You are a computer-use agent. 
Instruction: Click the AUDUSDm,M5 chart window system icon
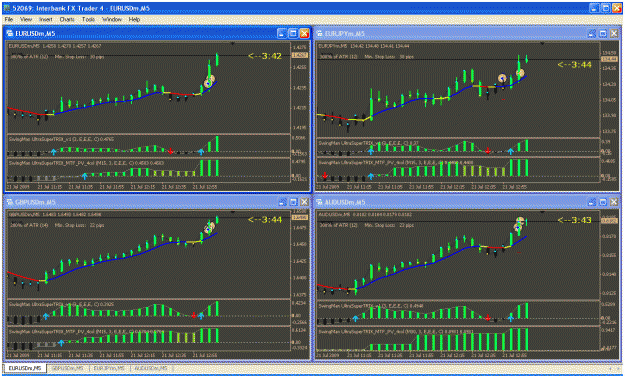(320, 202)
